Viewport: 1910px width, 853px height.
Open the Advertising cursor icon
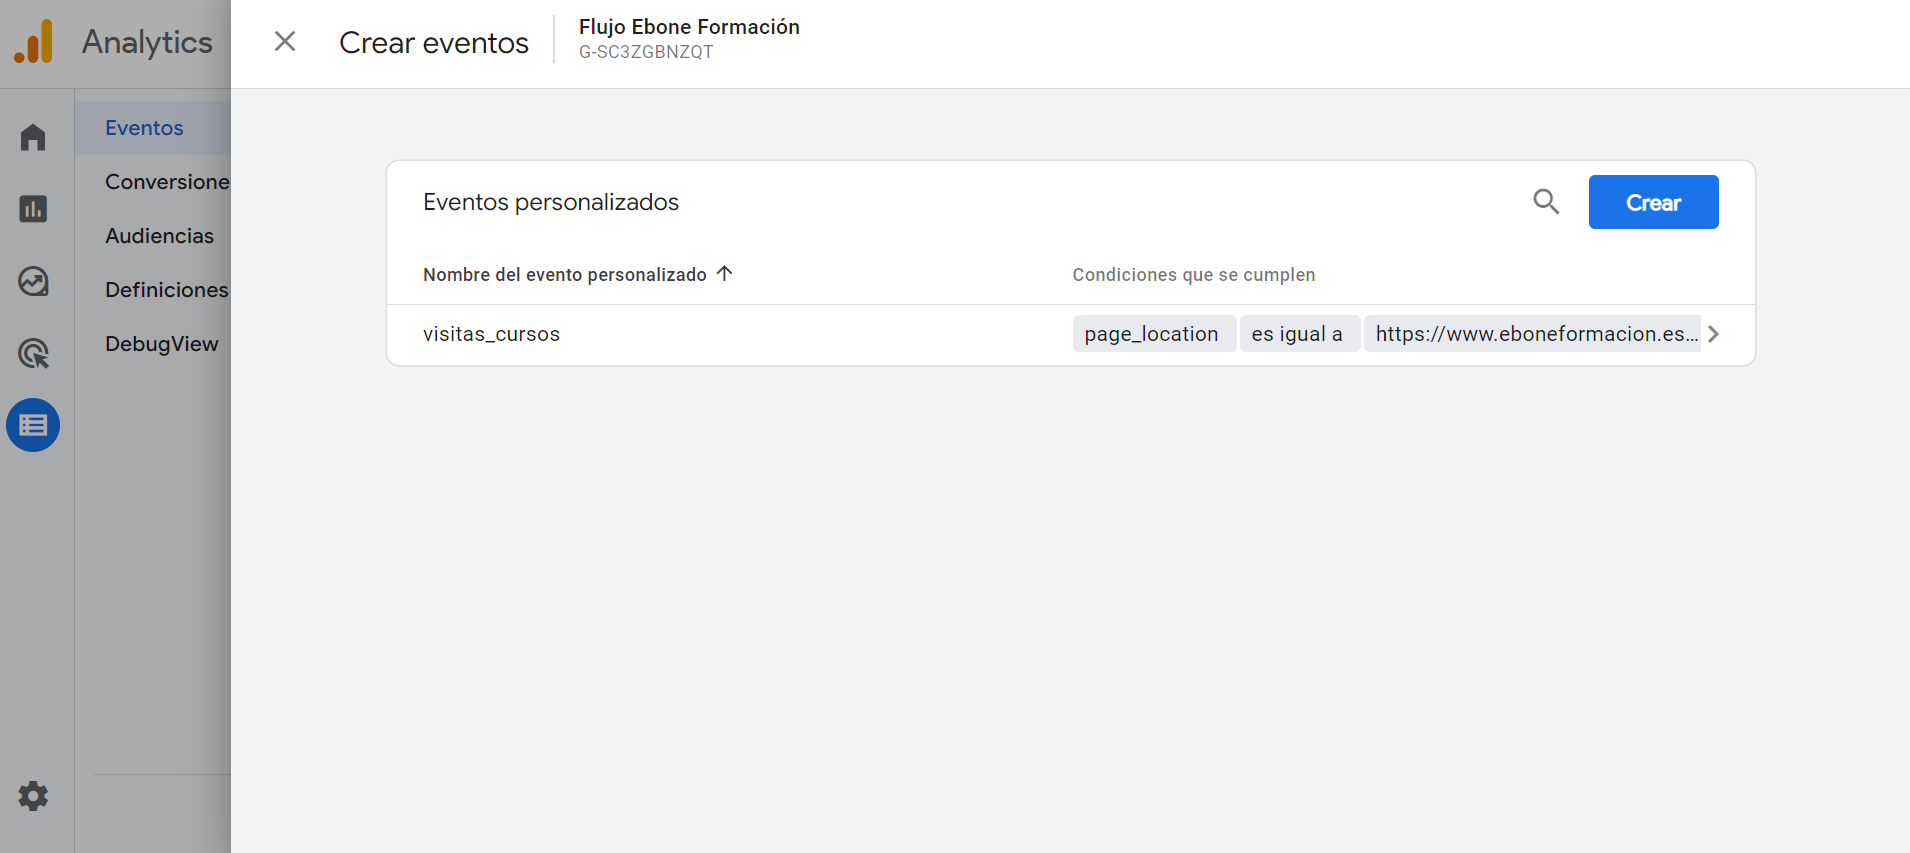(x=33, y=354)
